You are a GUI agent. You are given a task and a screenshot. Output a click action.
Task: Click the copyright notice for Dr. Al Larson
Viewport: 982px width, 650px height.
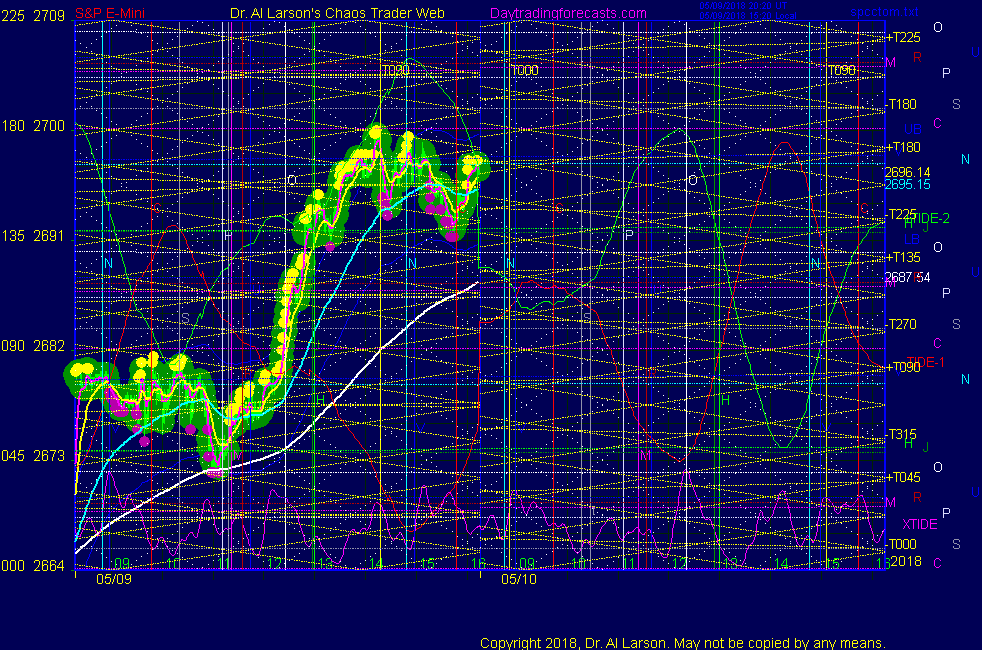[683, 643]
